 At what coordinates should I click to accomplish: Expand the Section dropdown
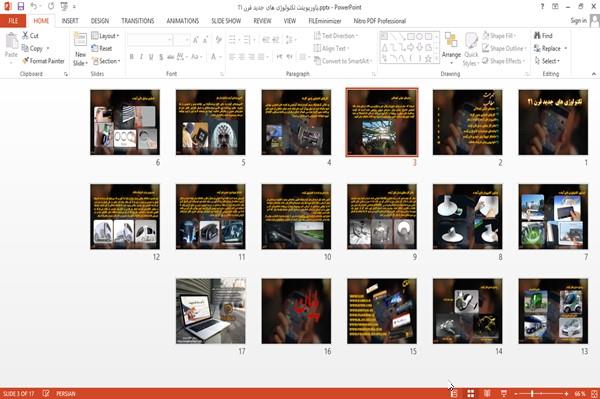coord(106,61)
